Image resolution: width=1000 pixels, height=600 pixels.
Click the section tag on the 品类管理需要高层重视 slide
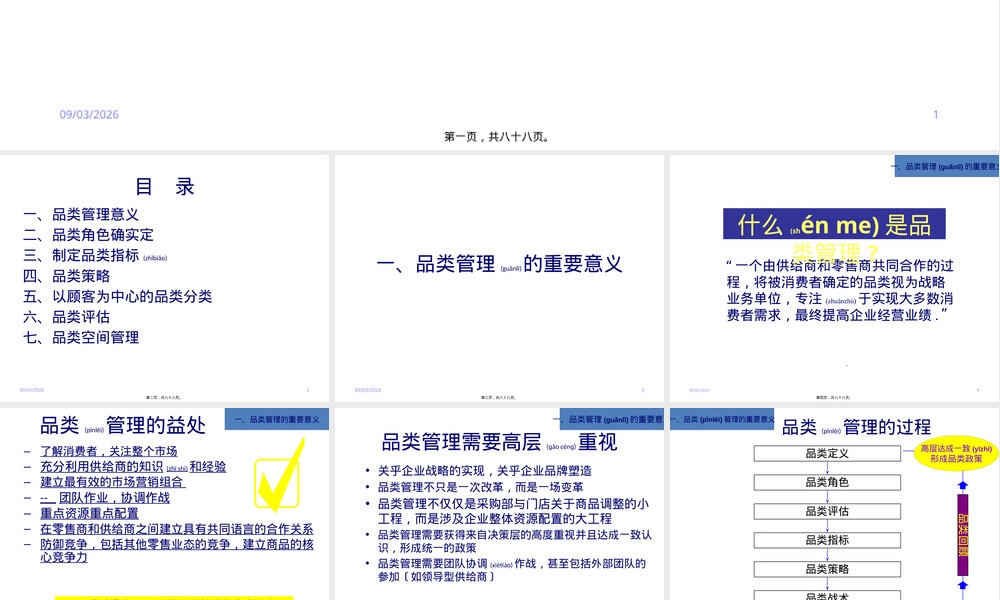(x=612, y=419)
